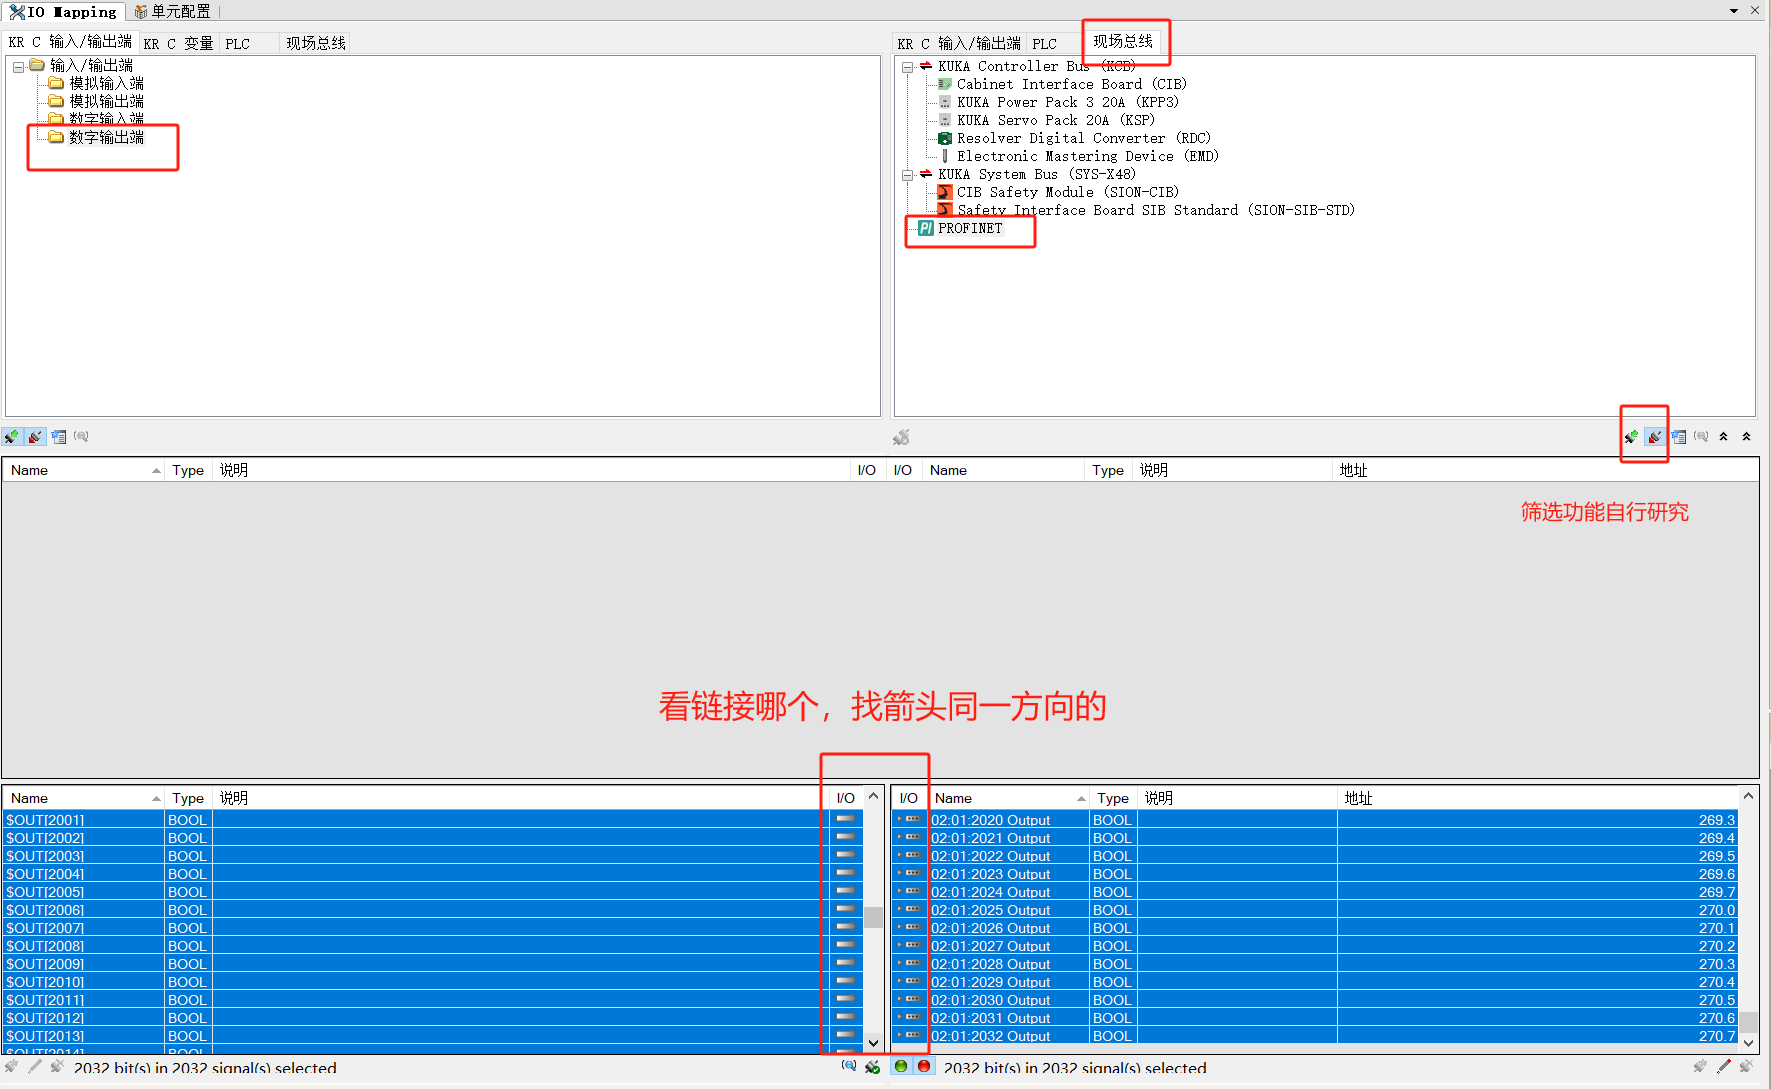
Task: Select the $OUT[2001] row
Action: tap(432, 820)
